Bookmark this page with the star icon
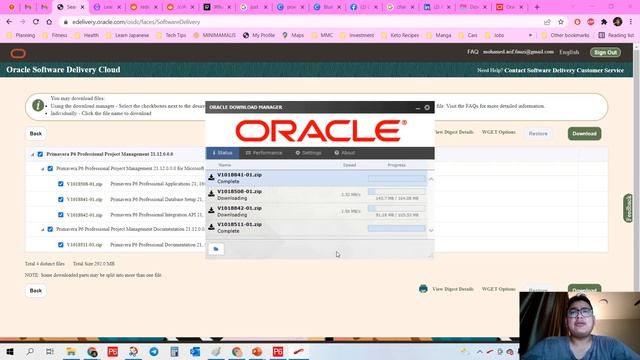The height and width of the screenshot is (360, 640). 561,22
